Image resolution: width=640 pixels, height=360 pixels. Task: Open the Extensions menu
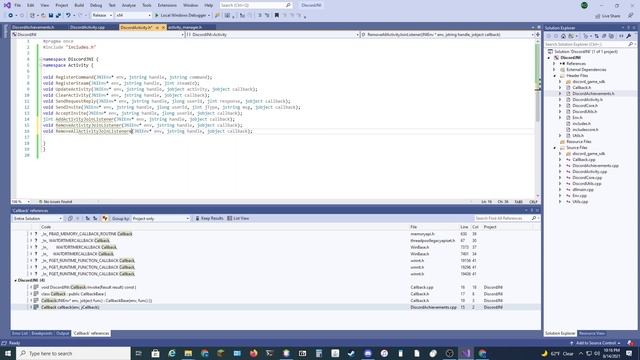coord(167,5)
